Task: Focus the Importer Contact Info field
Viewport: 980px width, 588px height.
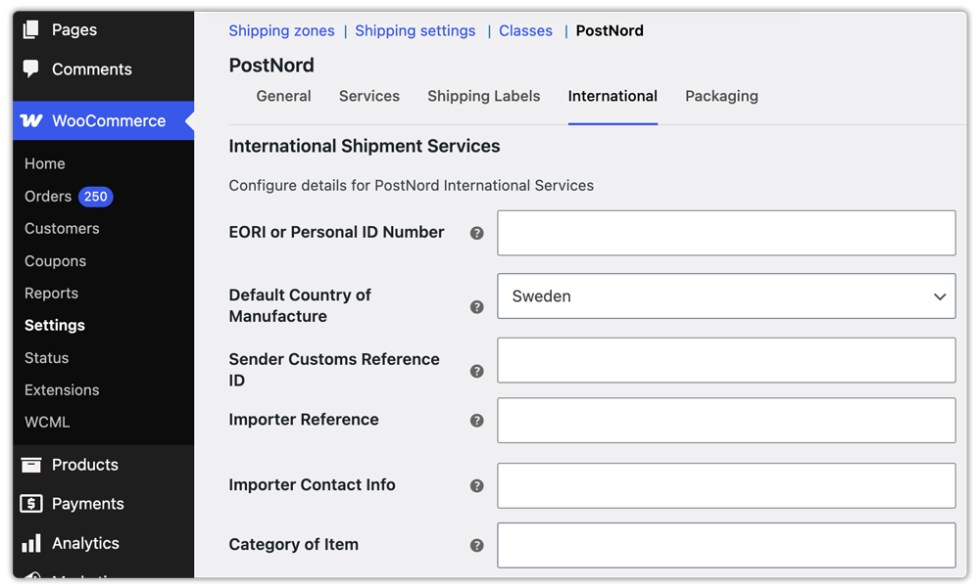Action: pyautogui.click(x=726, y=486)
